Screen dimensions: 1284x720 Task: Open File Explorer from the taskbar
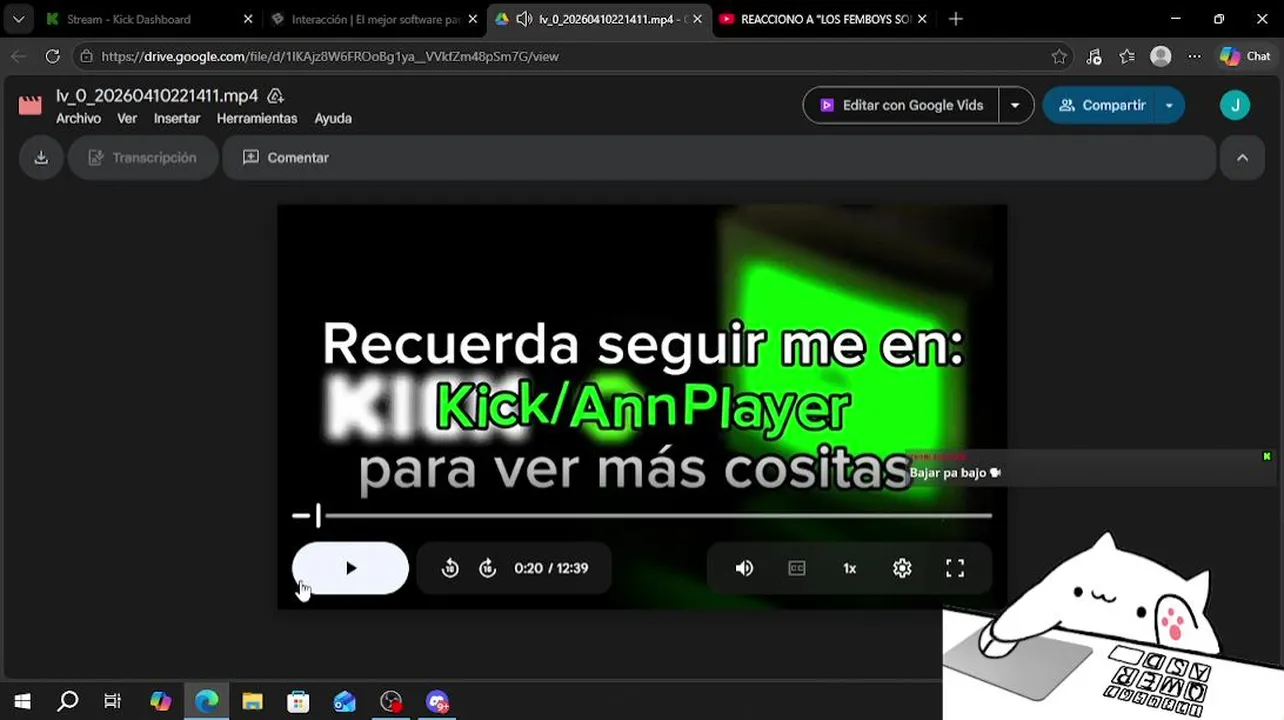click(252, 702)
